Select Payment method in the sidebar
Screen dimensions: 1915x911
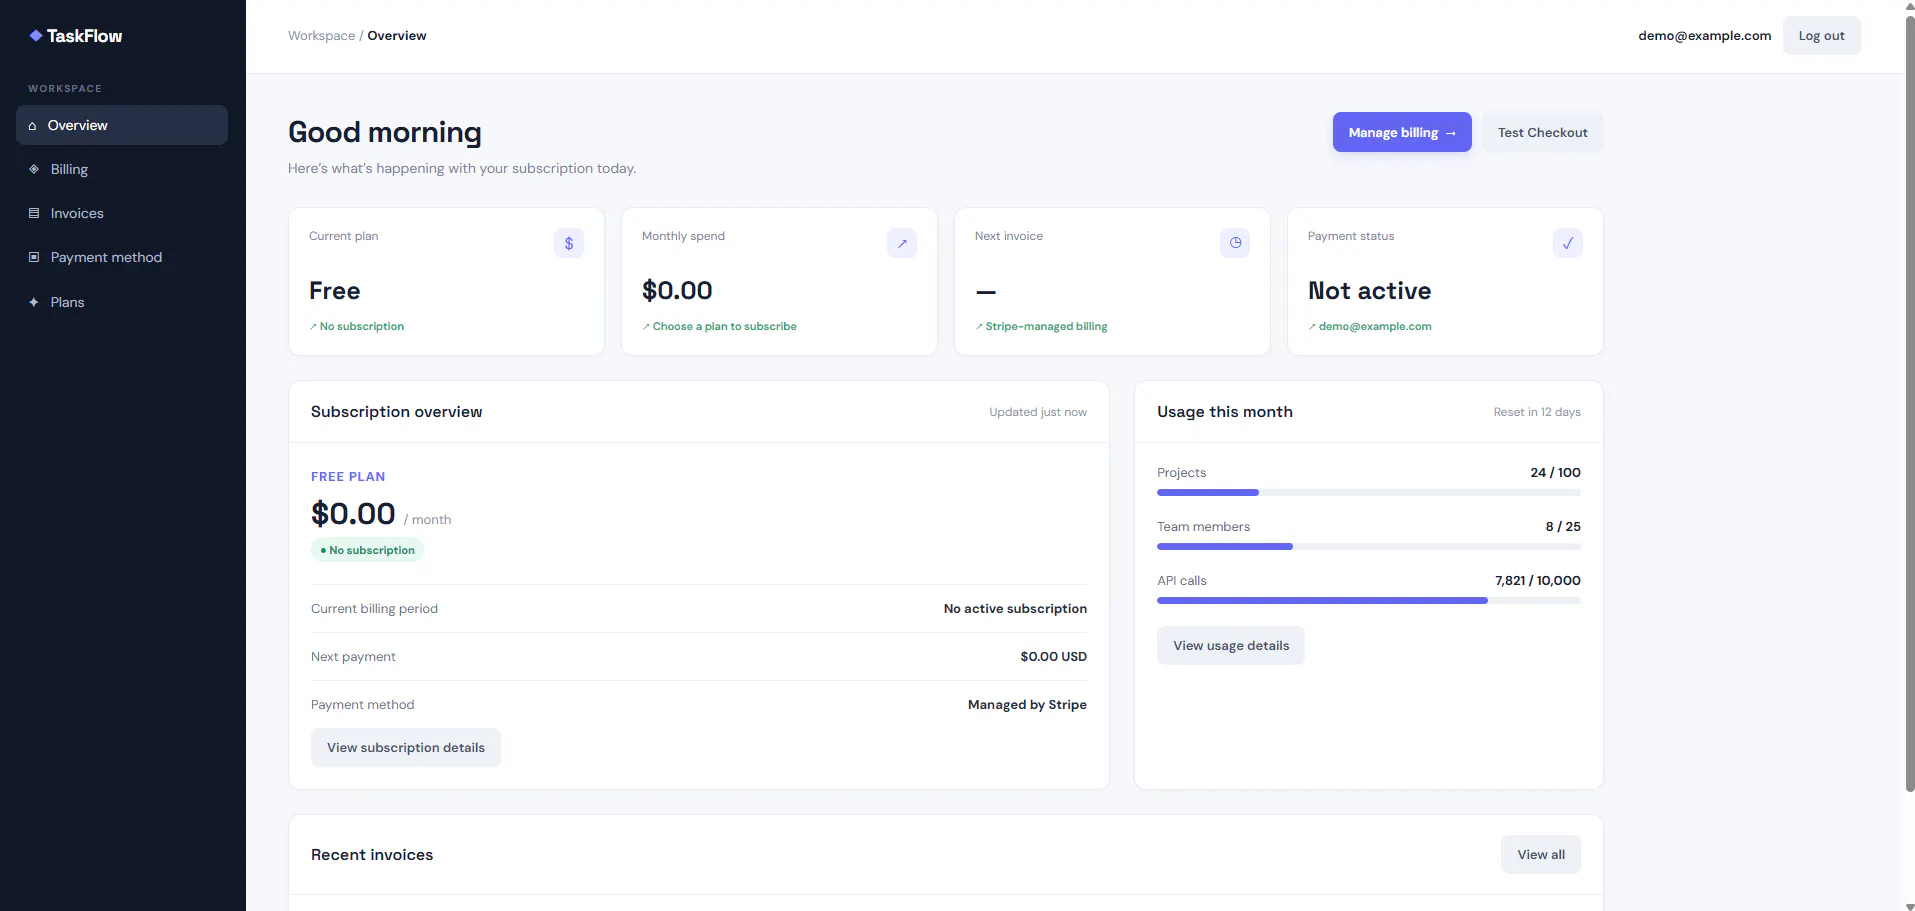pos(122,257)
